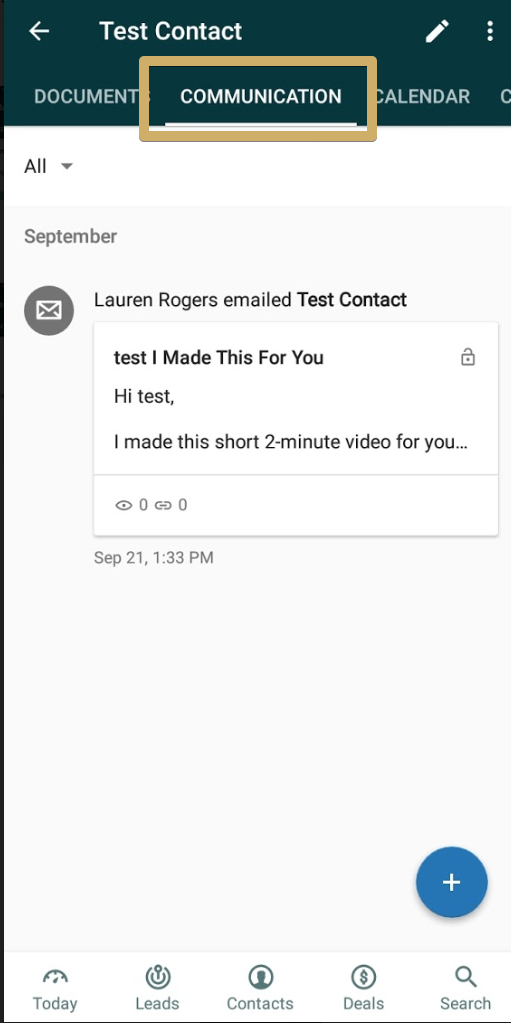
Task: Click the gray envelope email icon
Action: (49, 311)
